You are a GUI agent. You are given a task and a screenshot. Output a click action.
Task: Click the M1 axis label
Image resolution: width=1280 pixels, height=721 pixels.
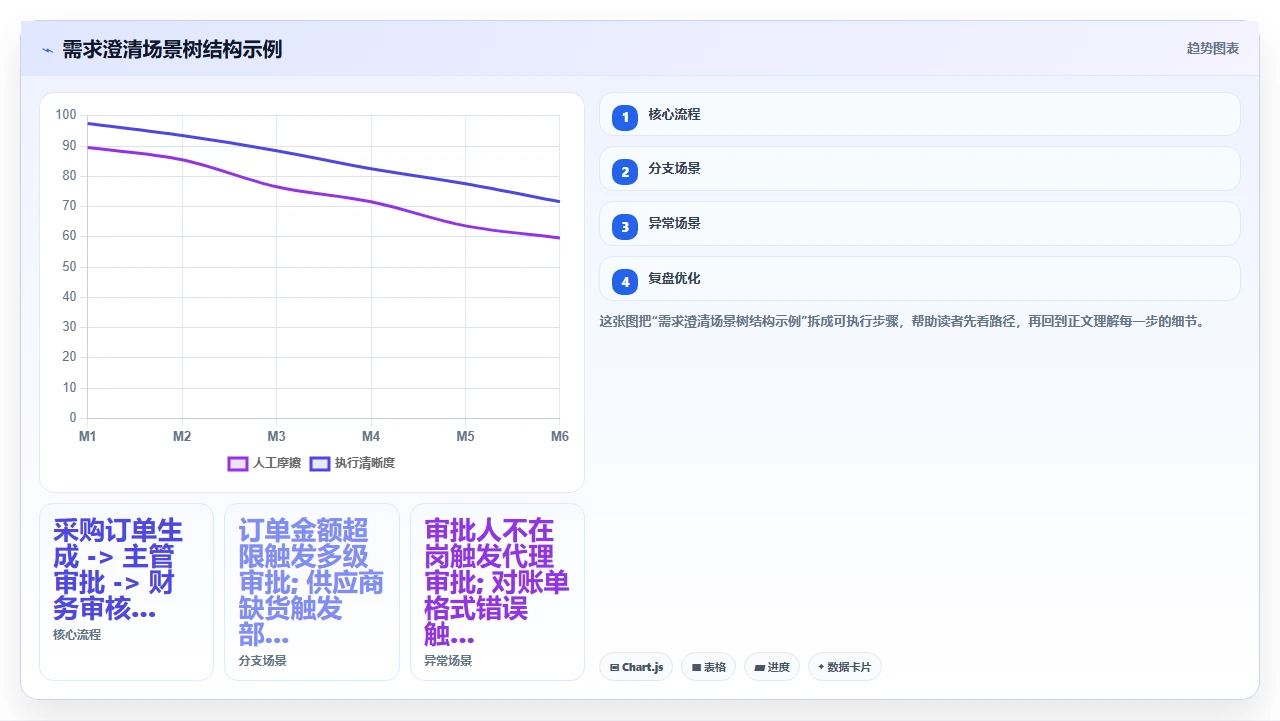[88, 437]
